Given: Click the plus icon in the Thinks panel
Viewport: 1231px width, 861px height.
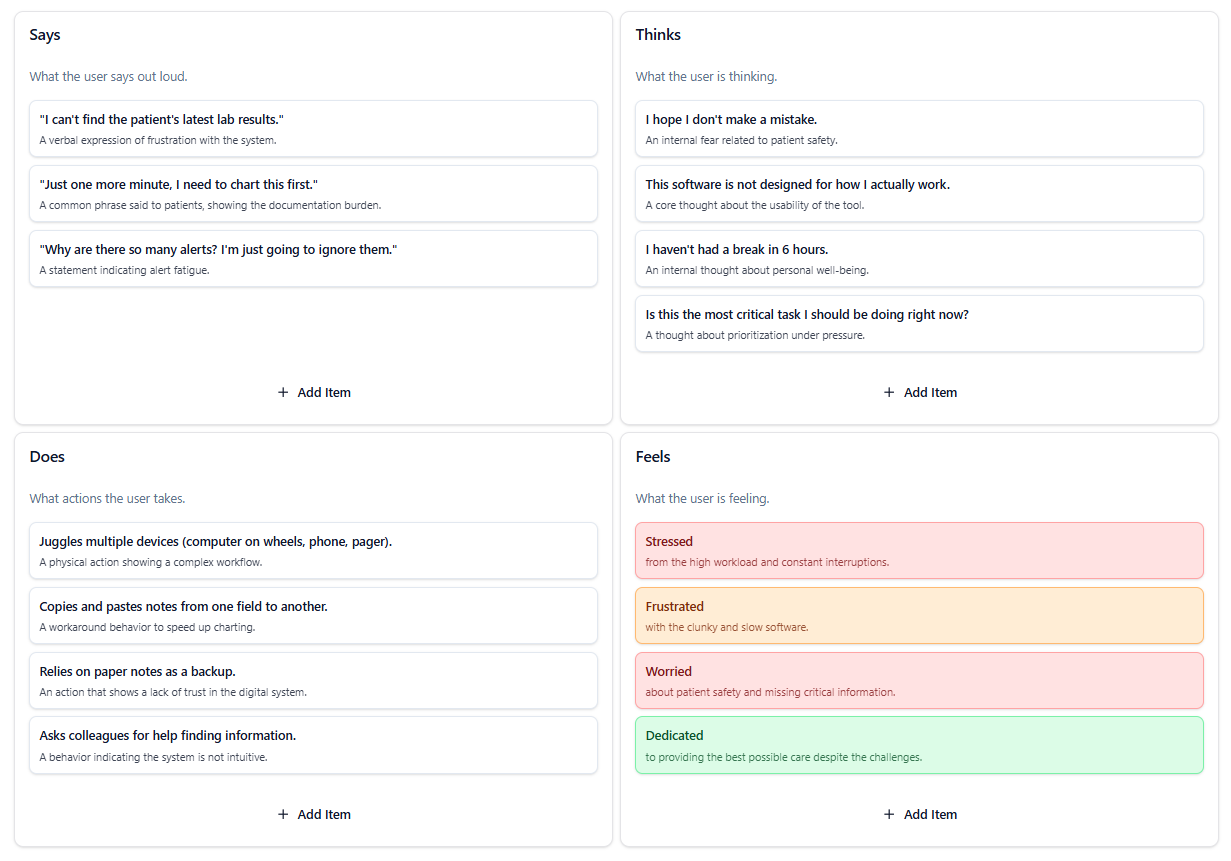Looking at the screenshot, I should click(x=889, y=393).
